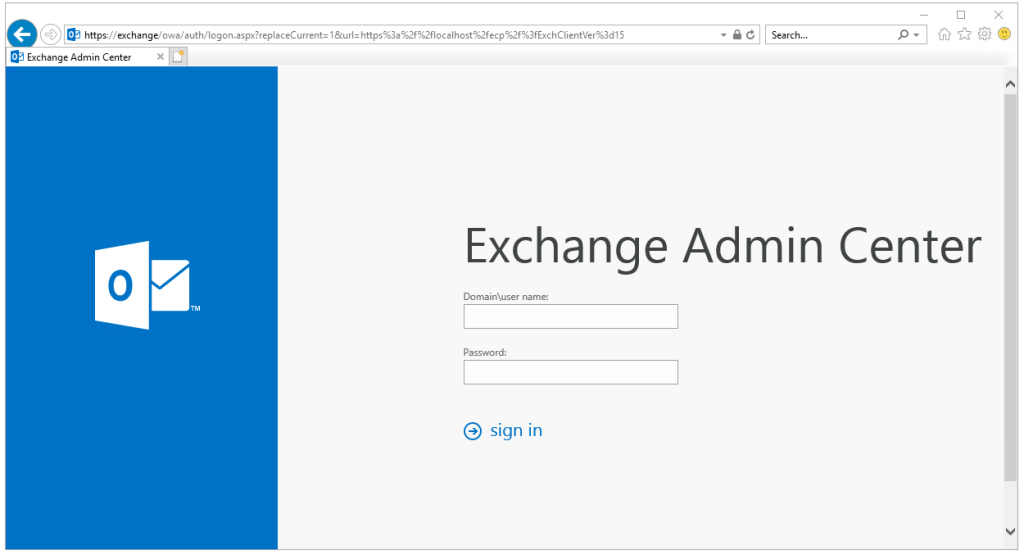The width and height of the screenshot is (1024, 555).
Task: Close the browser window
Action: click(999, 15)
